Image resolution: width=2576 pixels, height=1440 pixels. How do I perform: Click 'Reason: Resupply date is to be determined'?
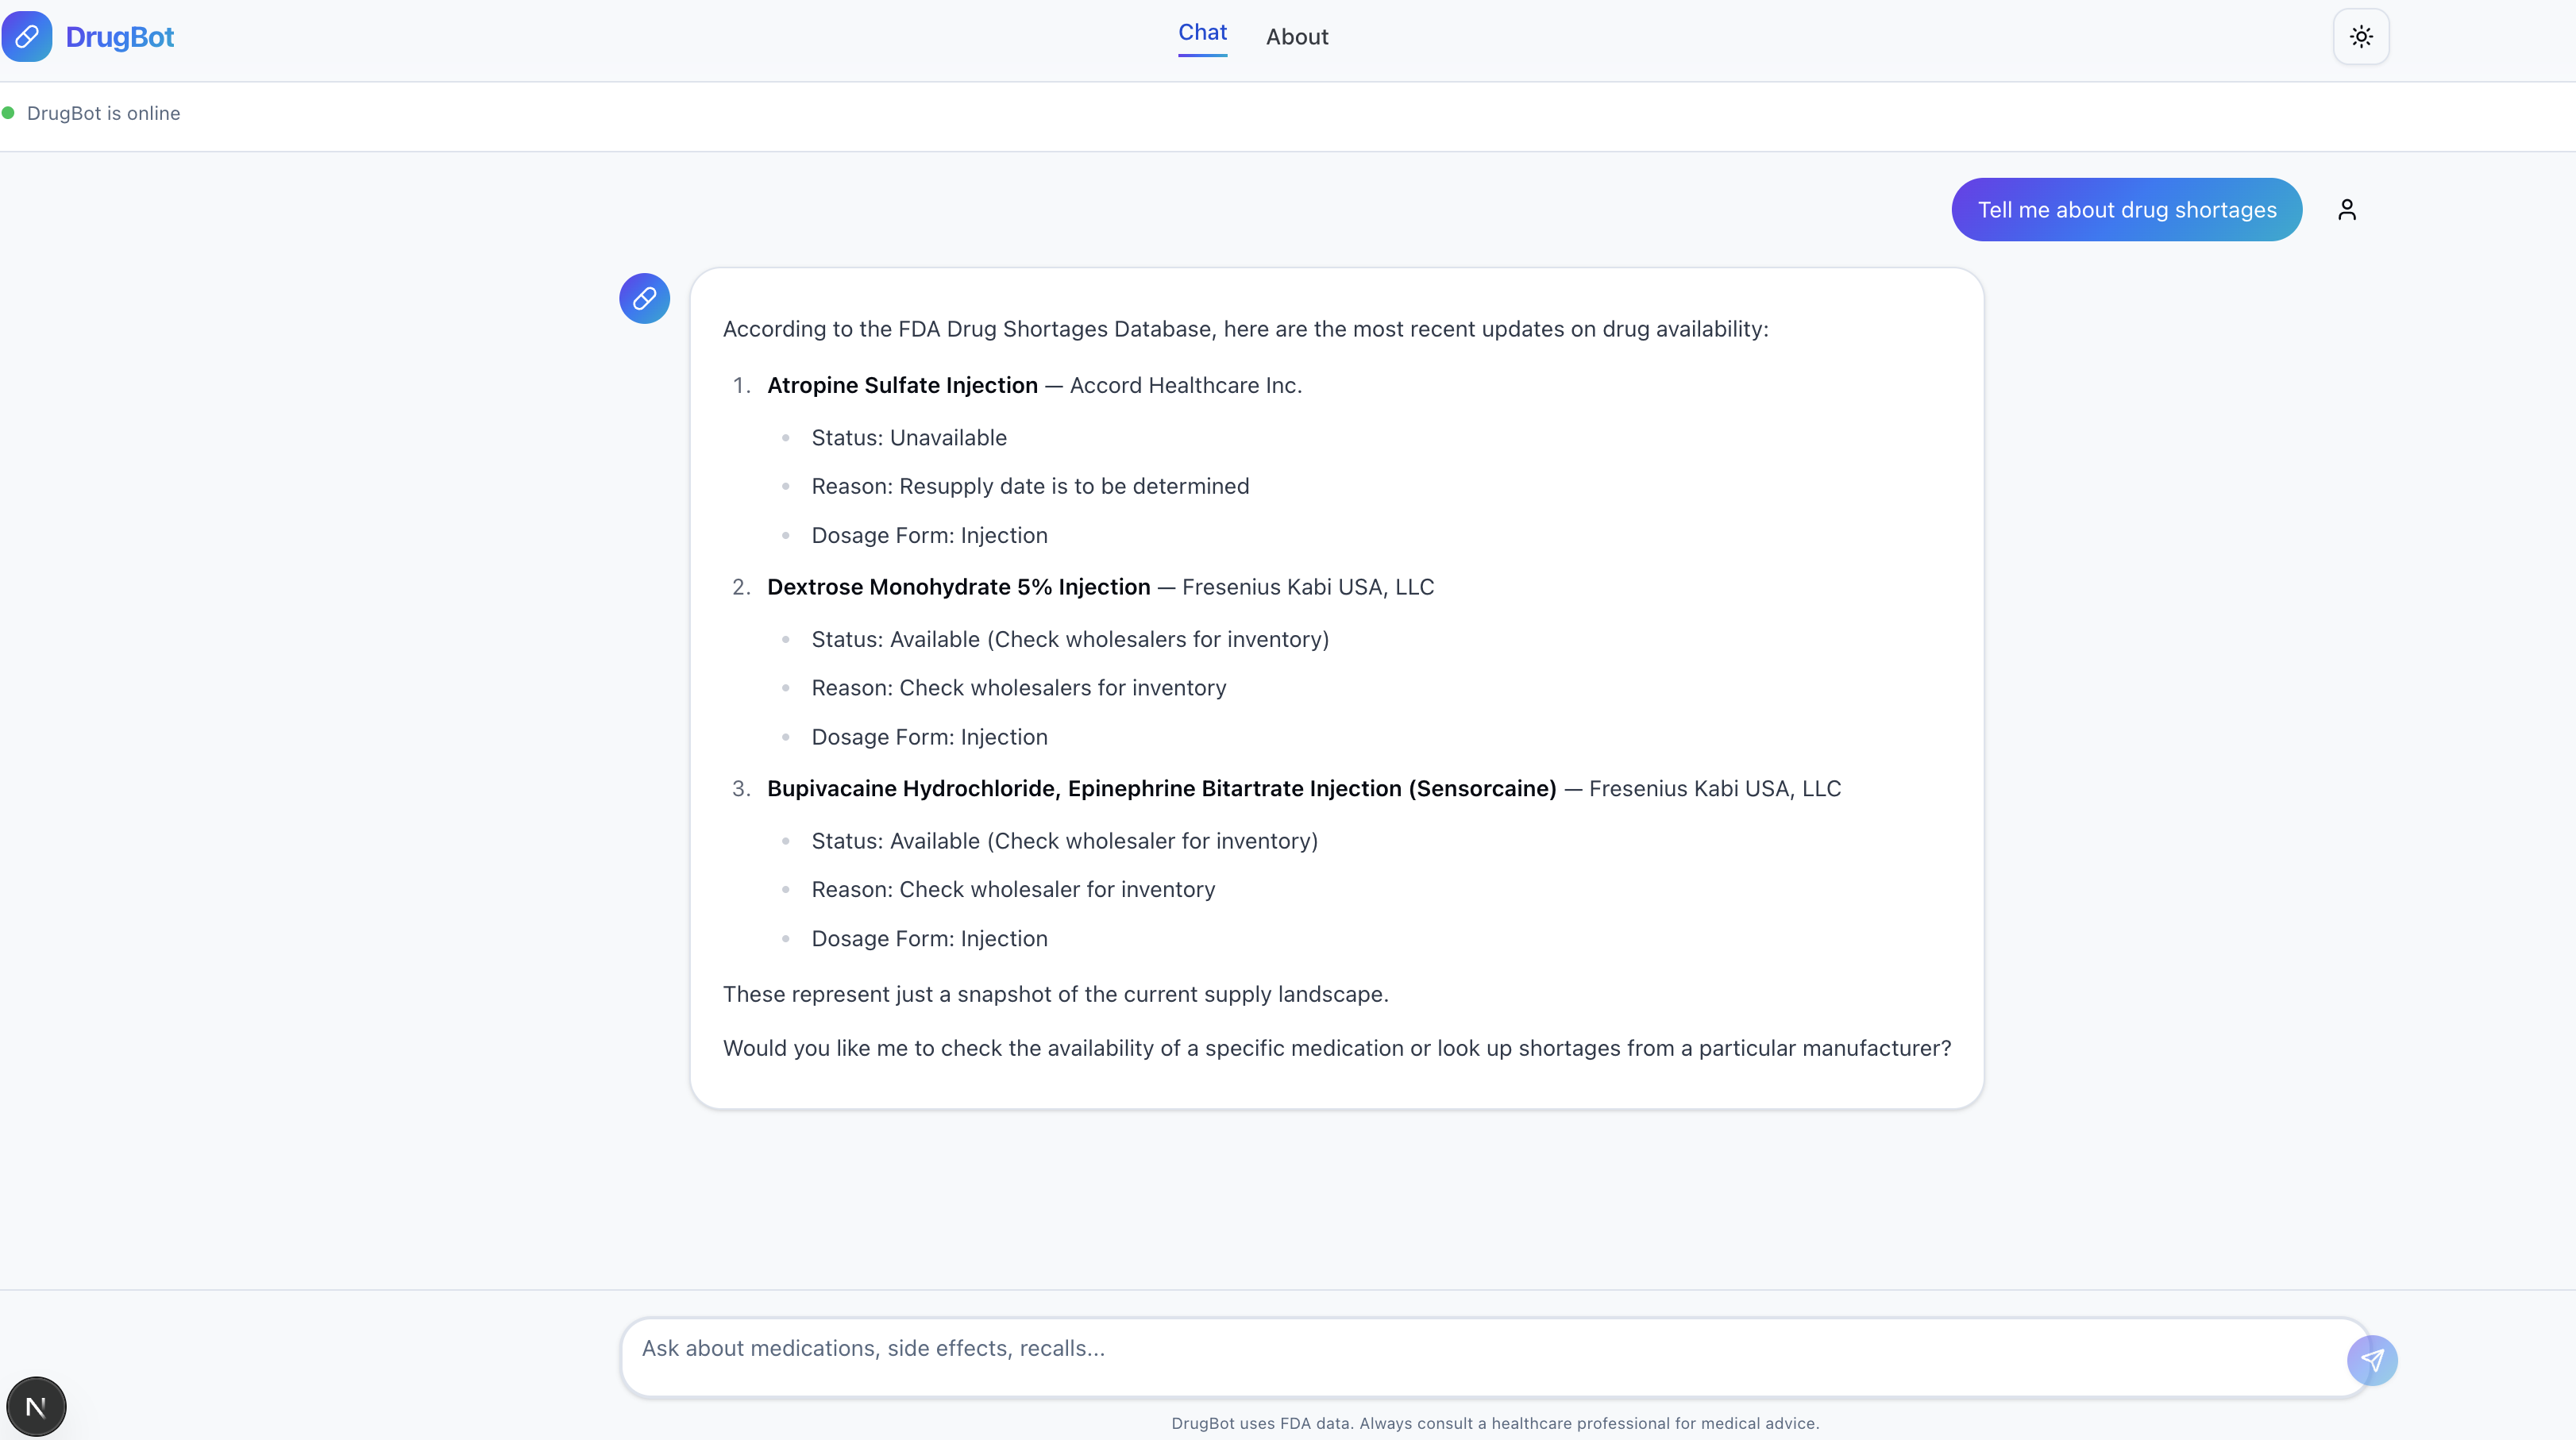click(x=1030, y=486)
